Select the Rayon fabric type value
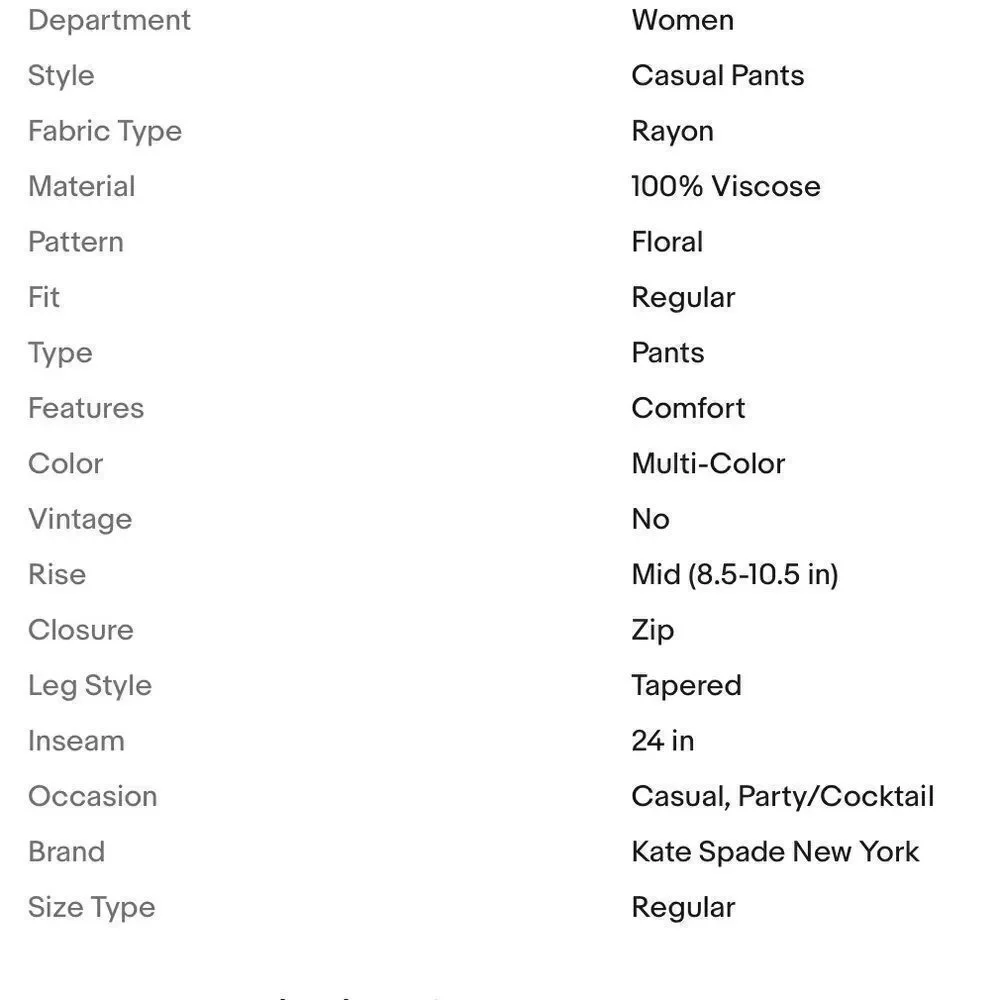Screen dimensions: 1000x1000 672,131
